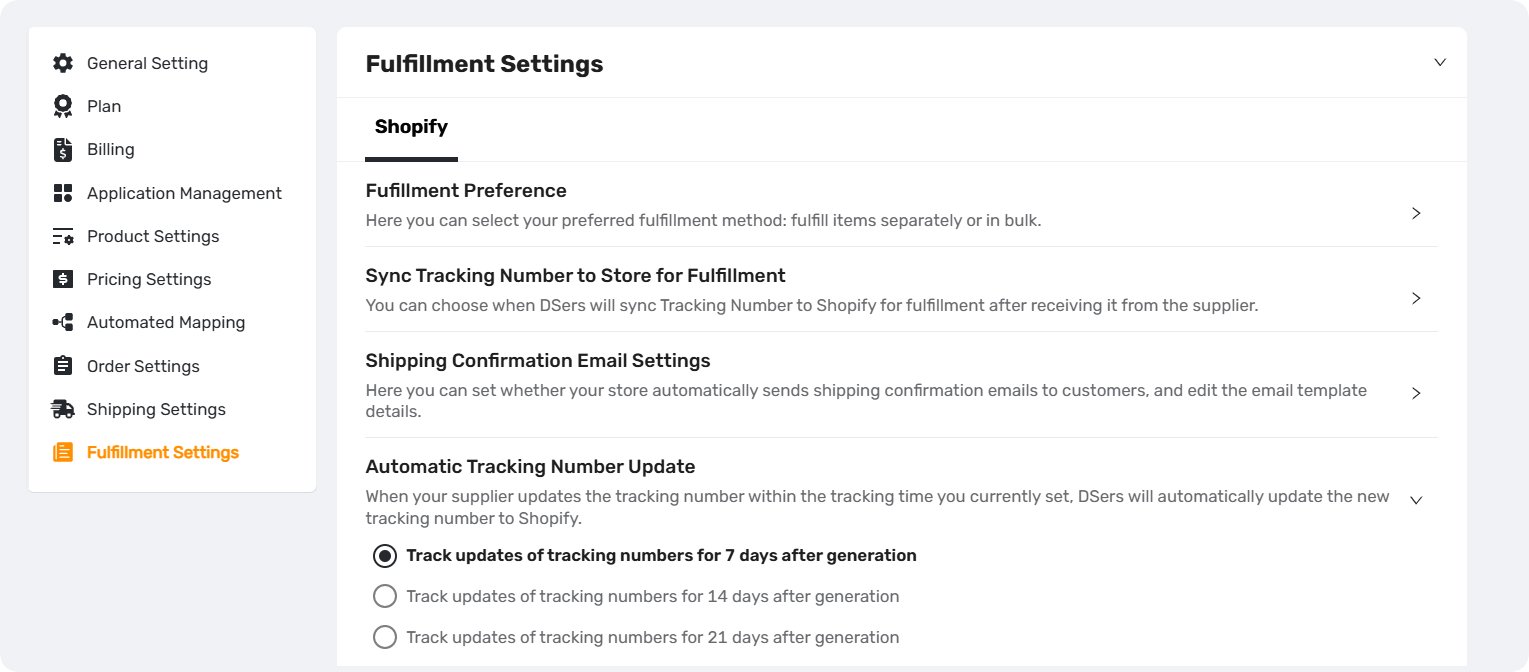
Task: Click the Automated Mapping nodes icon
Action: [63, 322]
